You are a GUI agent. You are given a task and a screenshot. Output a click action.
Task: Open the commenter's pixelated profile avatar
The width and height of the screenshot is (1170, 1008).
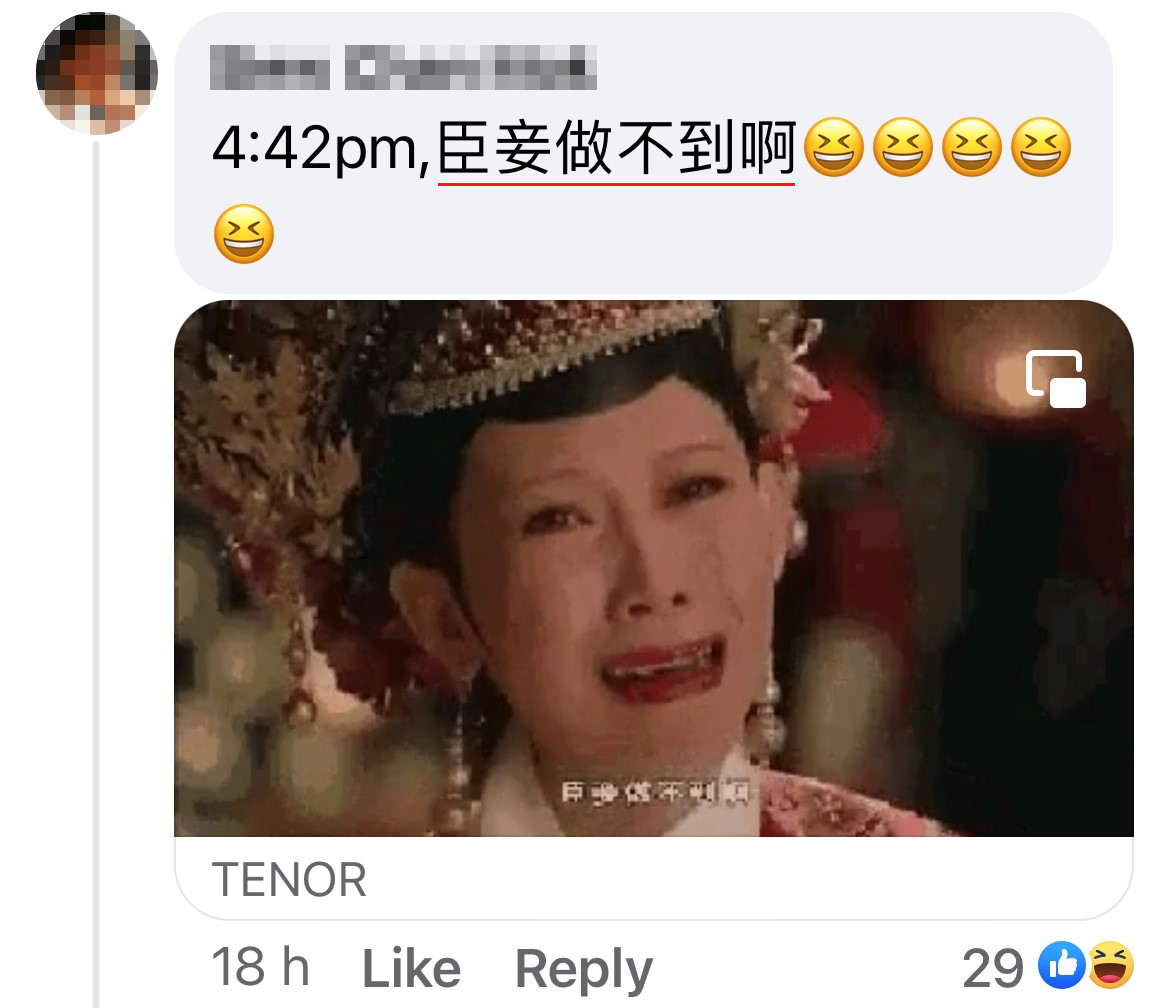click(97, 73)
